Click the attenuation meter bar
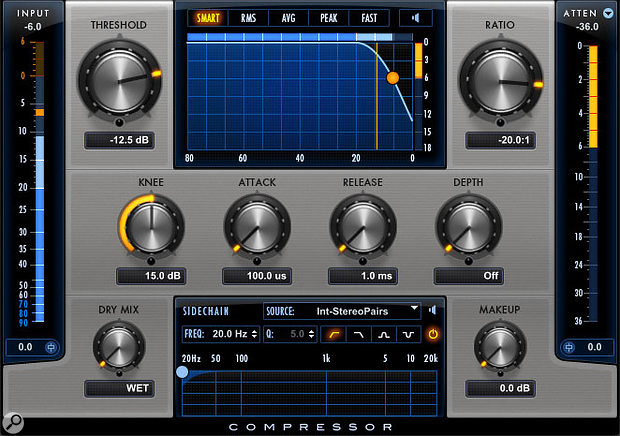This screenshot has height=436, width=620. pos(593,182)
